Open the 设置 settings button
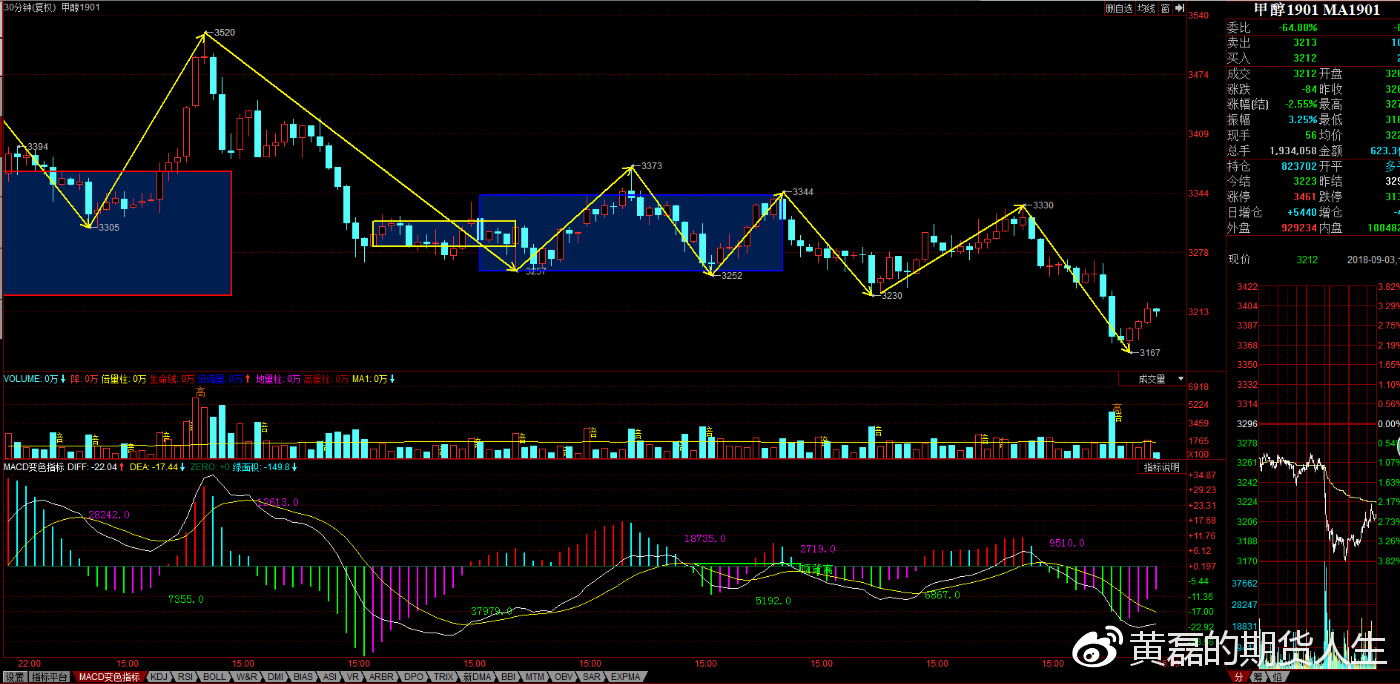The width and height of the screenshot is (1400, 684). tap(14, 677)
